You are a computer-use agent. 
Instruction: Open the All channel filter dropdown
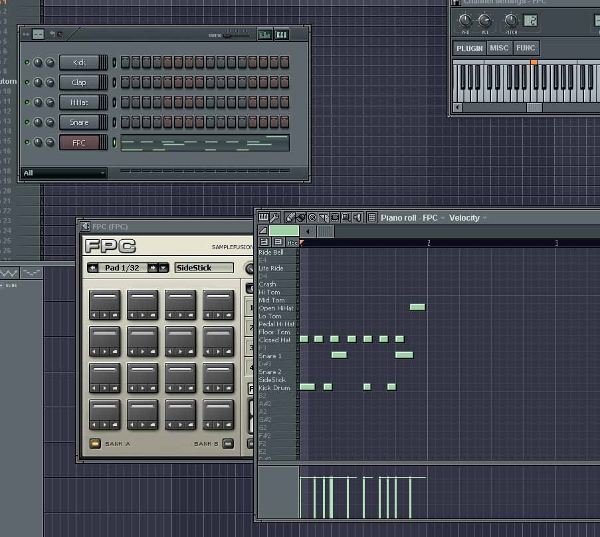coord(64,173)
